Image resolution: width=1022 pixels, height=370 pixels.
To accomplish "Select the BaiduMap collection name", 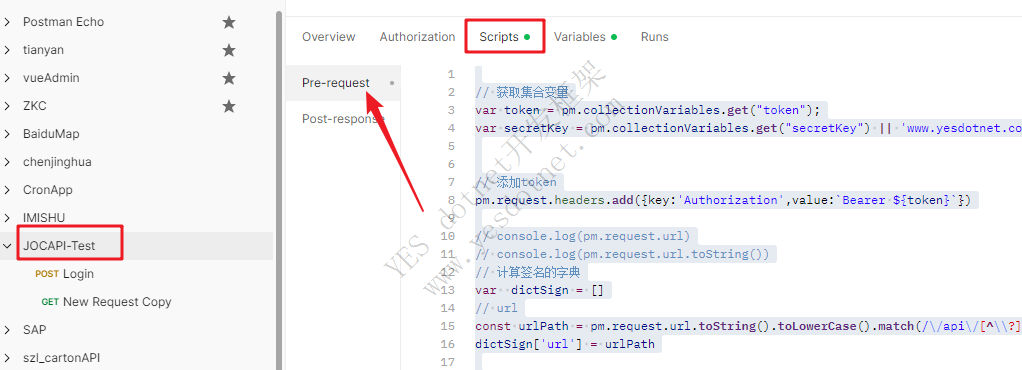I will tap(51, 134).
